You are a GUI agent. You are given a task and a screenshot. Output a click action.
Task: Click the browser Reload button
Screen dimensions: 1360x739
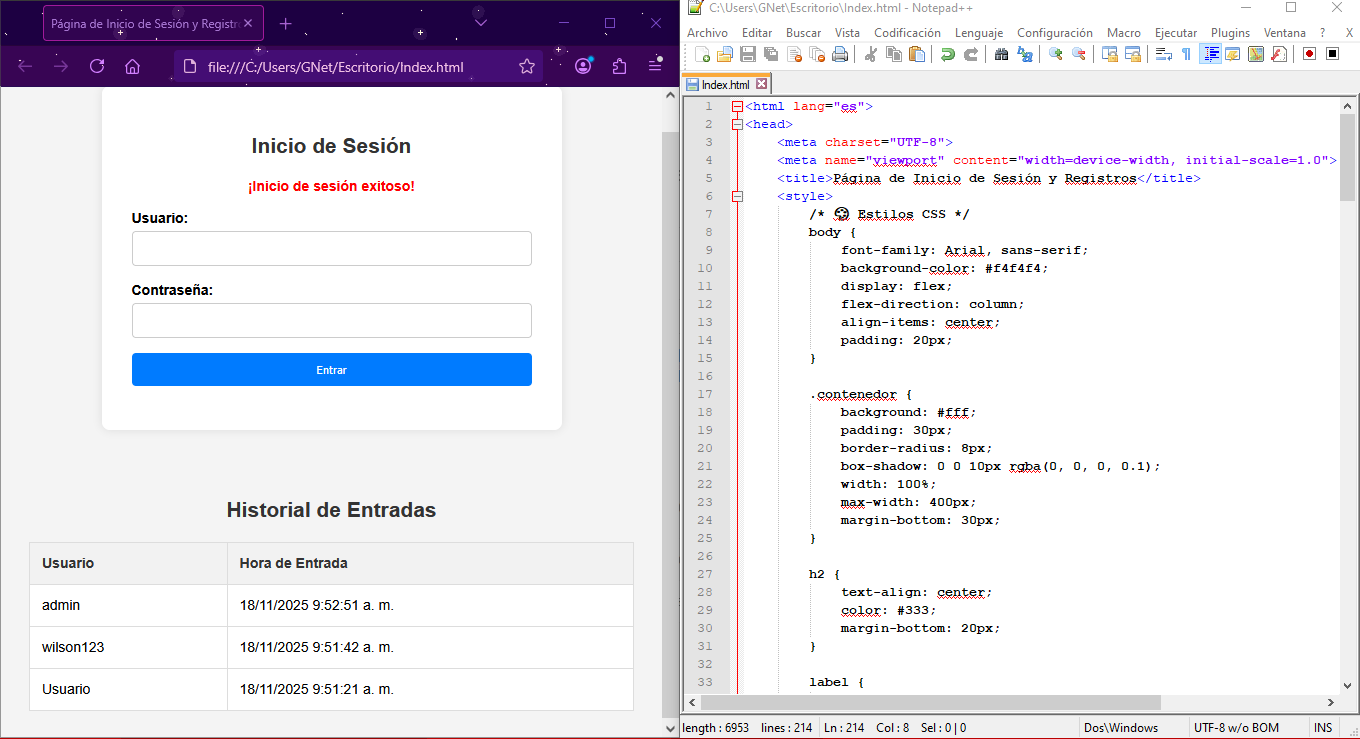97,67
